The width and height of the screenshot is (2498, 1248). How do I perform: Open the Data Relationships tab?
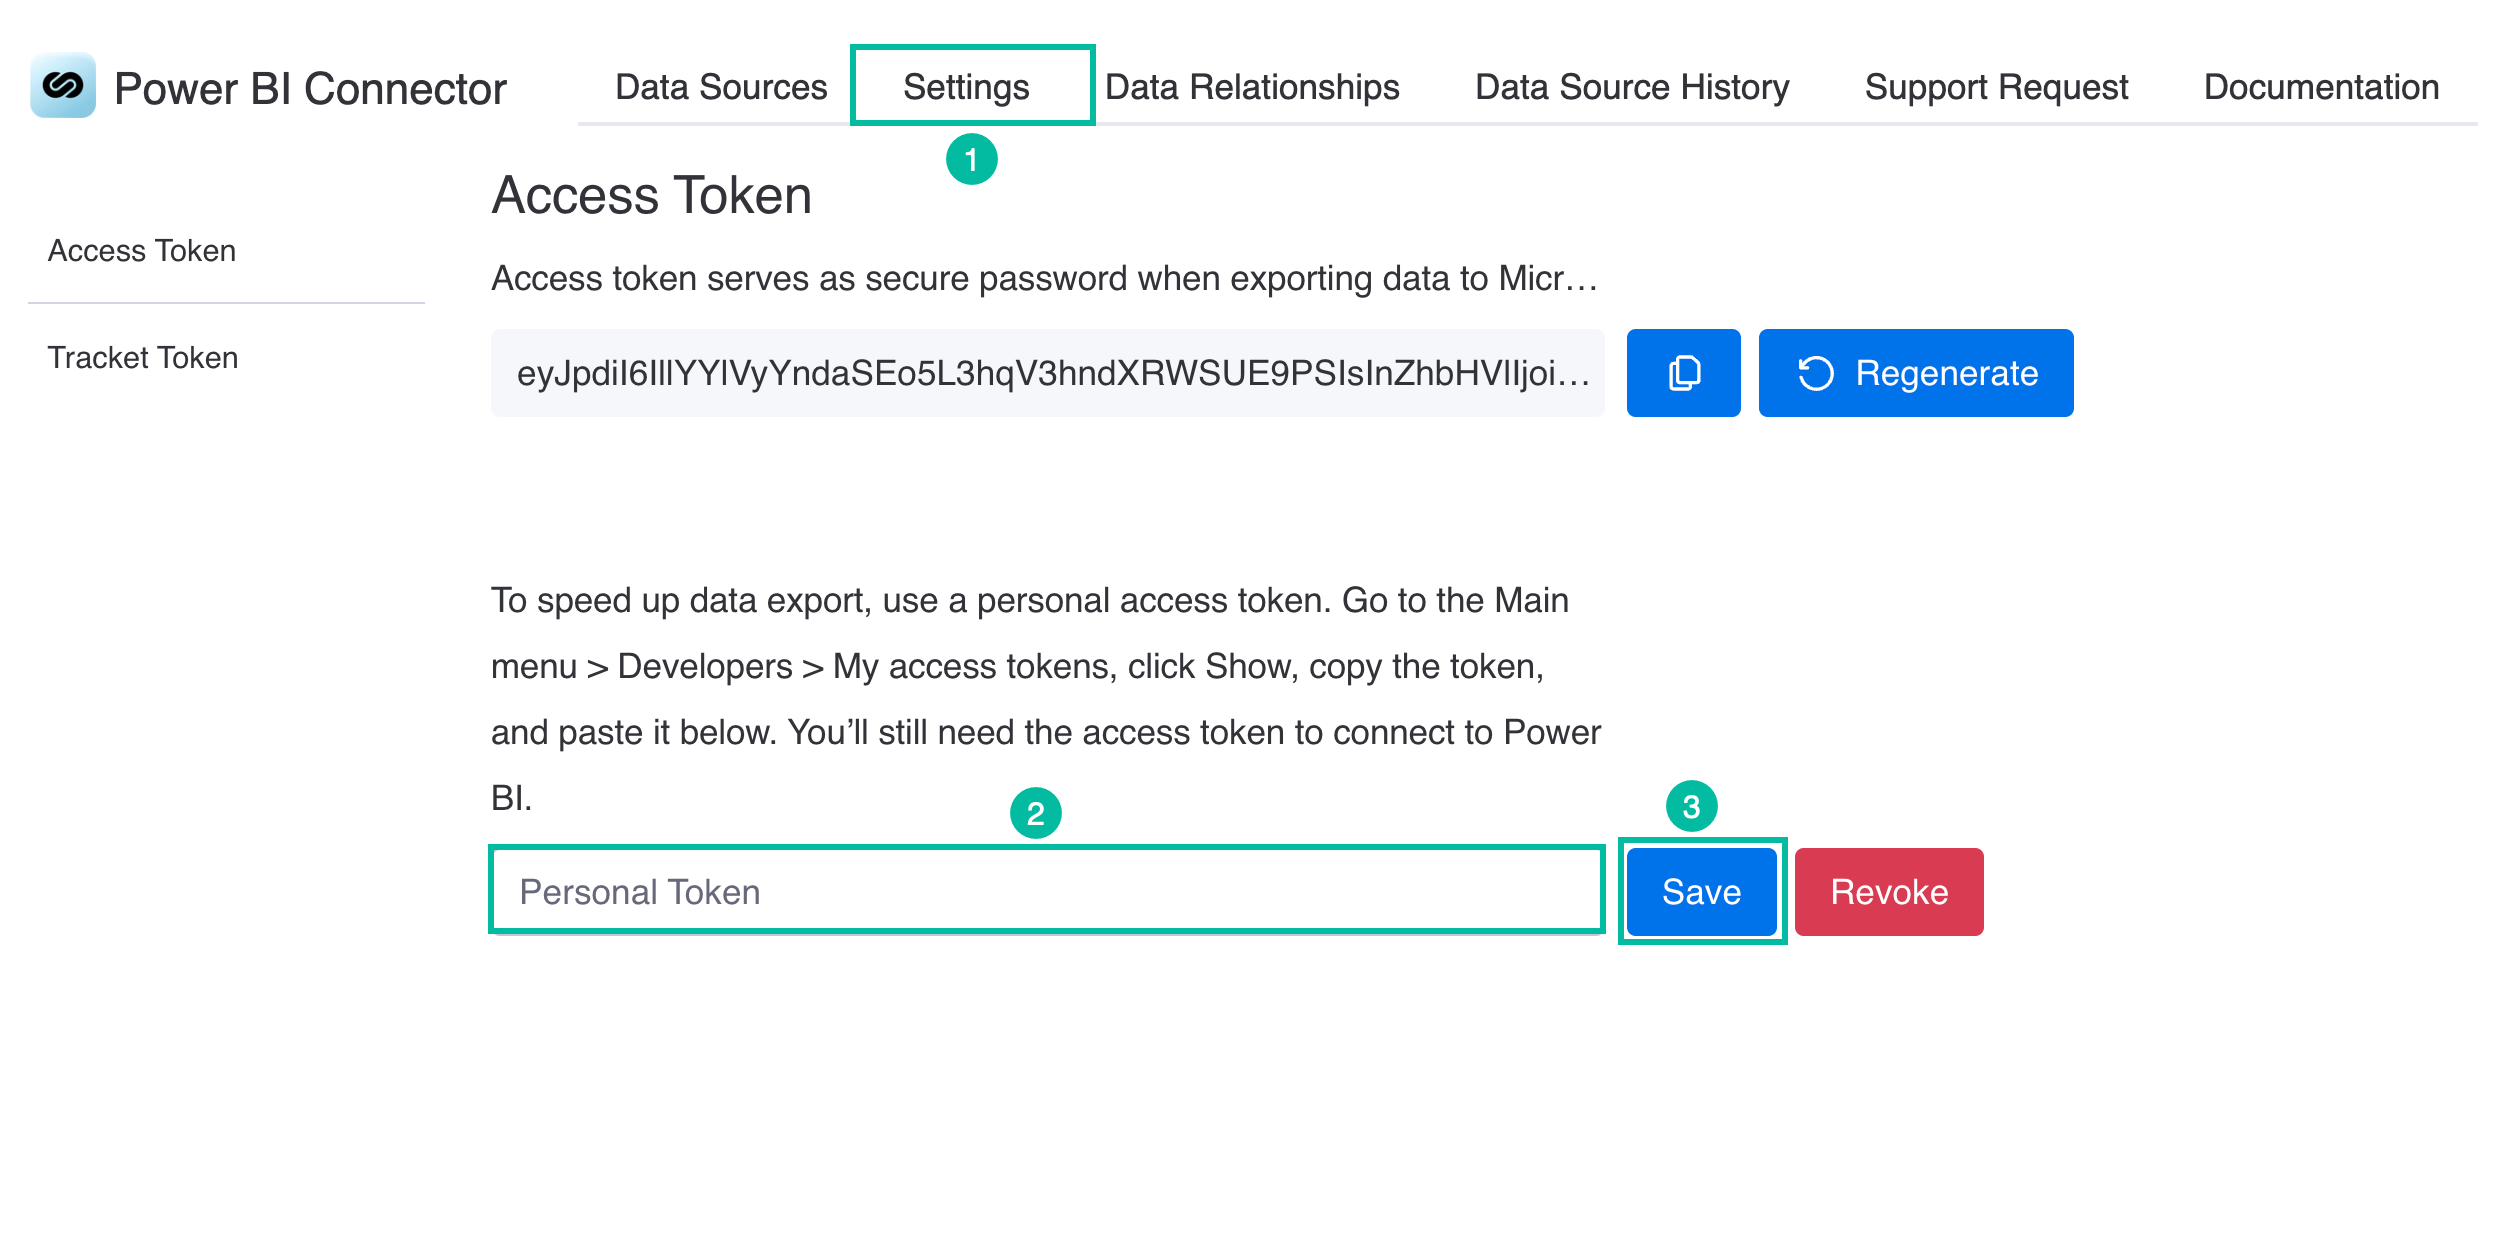(1252, 87)
